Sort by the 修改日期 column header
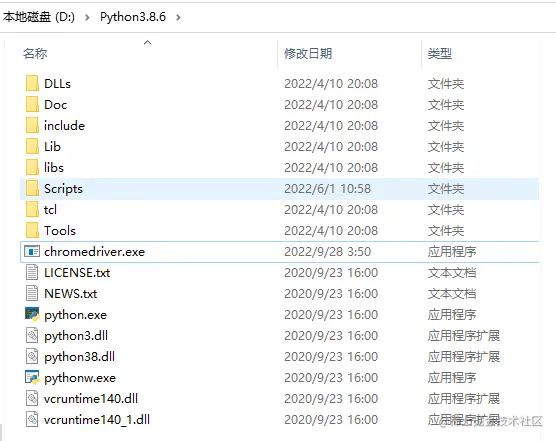 click(308, 54)
